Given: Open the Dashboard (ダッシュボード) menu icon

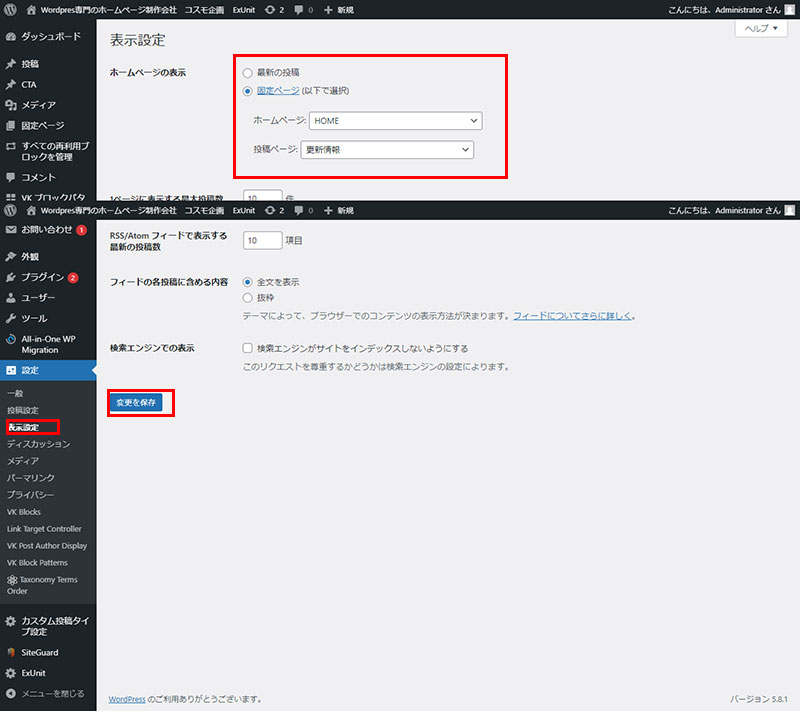Looking at the screenshot, I should coord(11,37).
